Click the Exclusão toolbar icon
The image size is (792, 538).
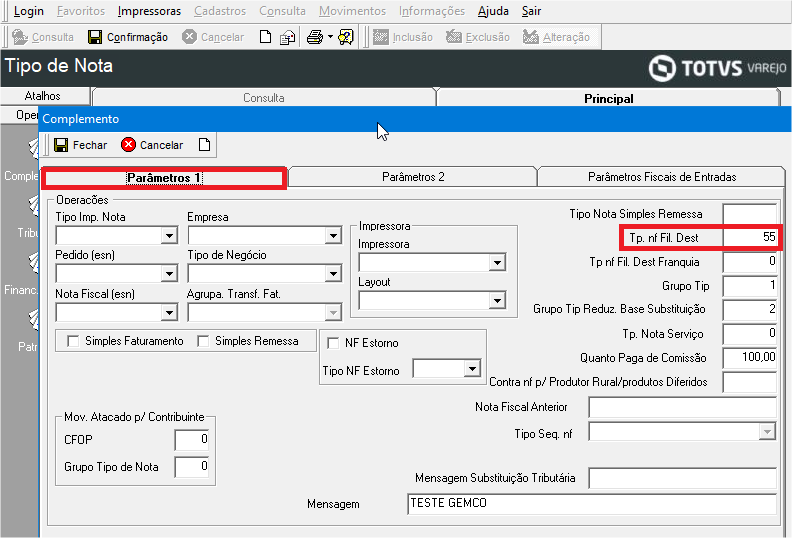coord(454,37)
